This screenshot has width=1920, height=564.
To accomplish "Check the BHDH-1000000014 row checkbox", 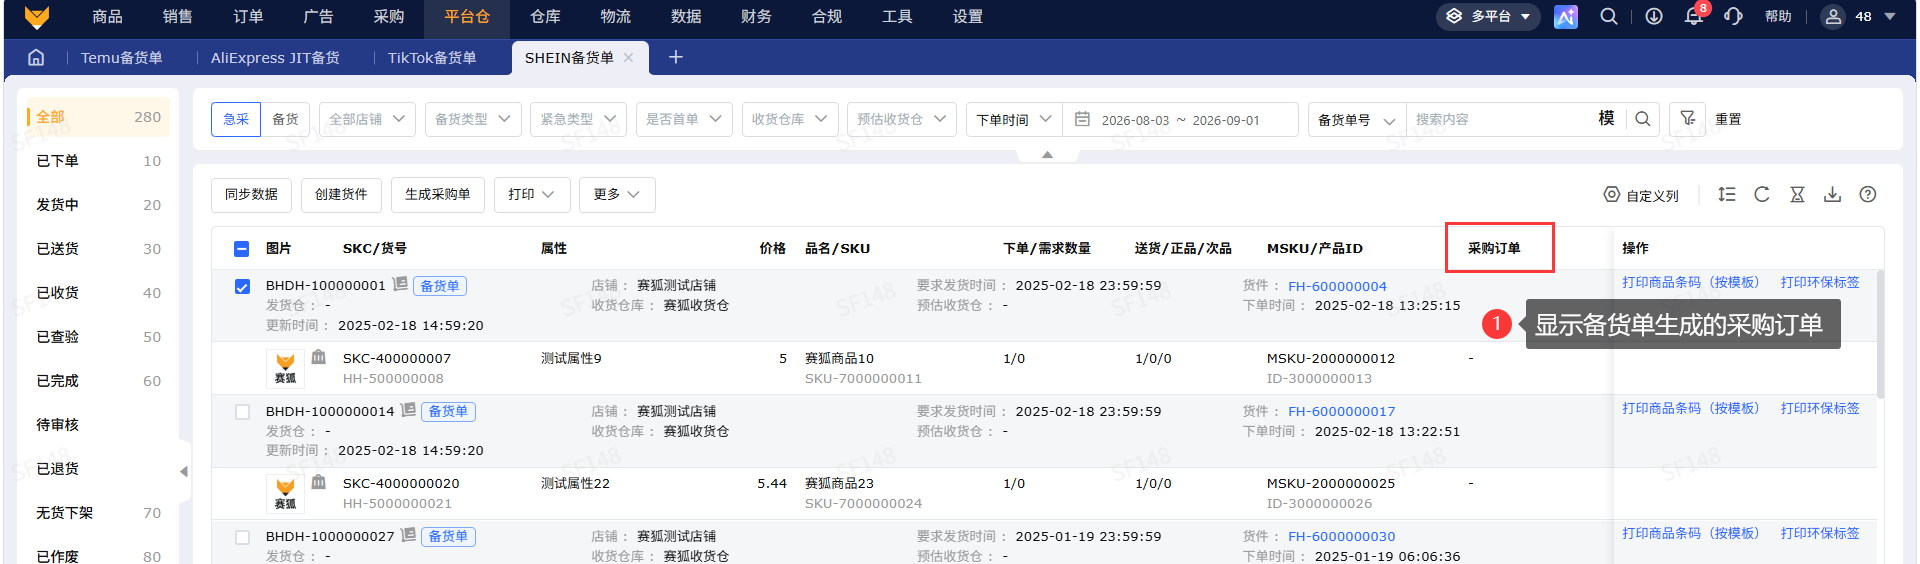I will (242, 412).
